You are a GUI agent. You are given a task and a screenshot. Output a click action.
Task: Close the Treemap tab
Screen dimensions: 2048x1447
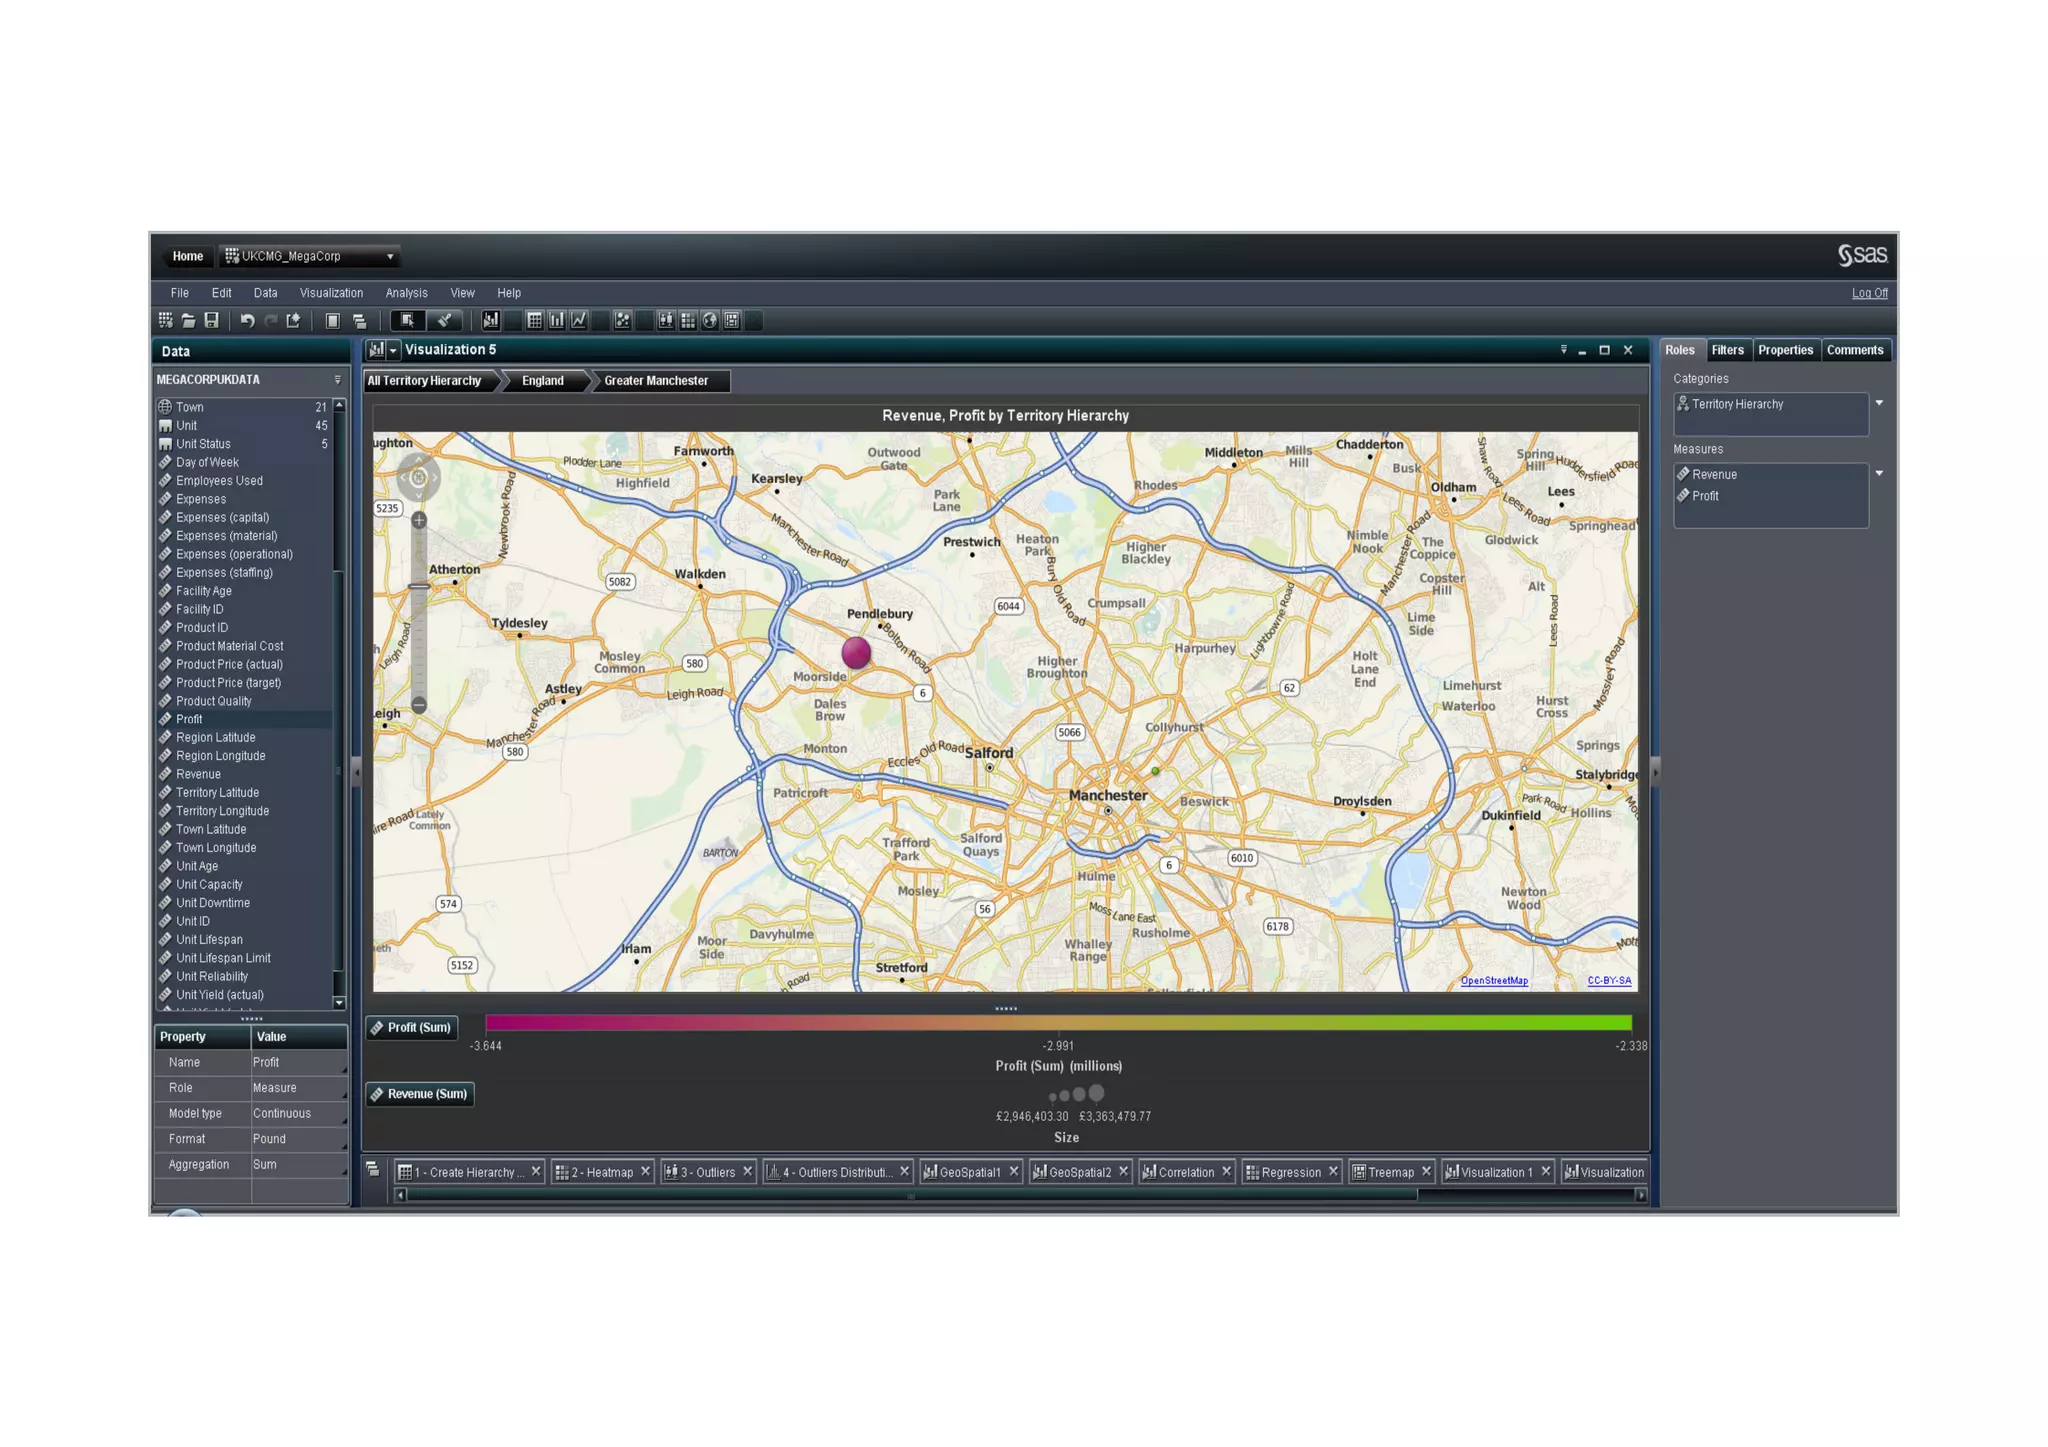(1426, 1172)
